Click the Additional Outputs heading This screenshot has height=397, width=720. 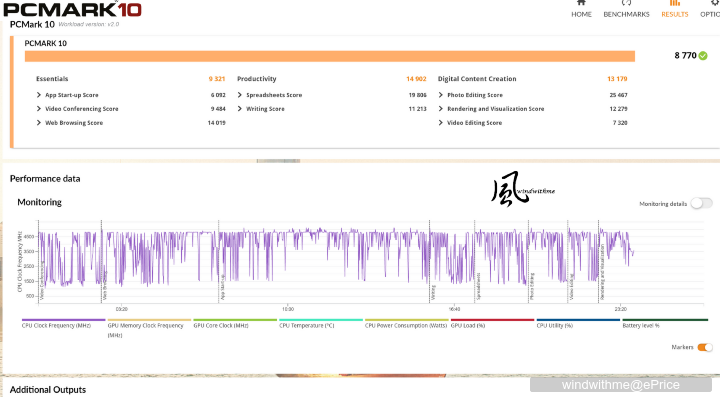48,390
